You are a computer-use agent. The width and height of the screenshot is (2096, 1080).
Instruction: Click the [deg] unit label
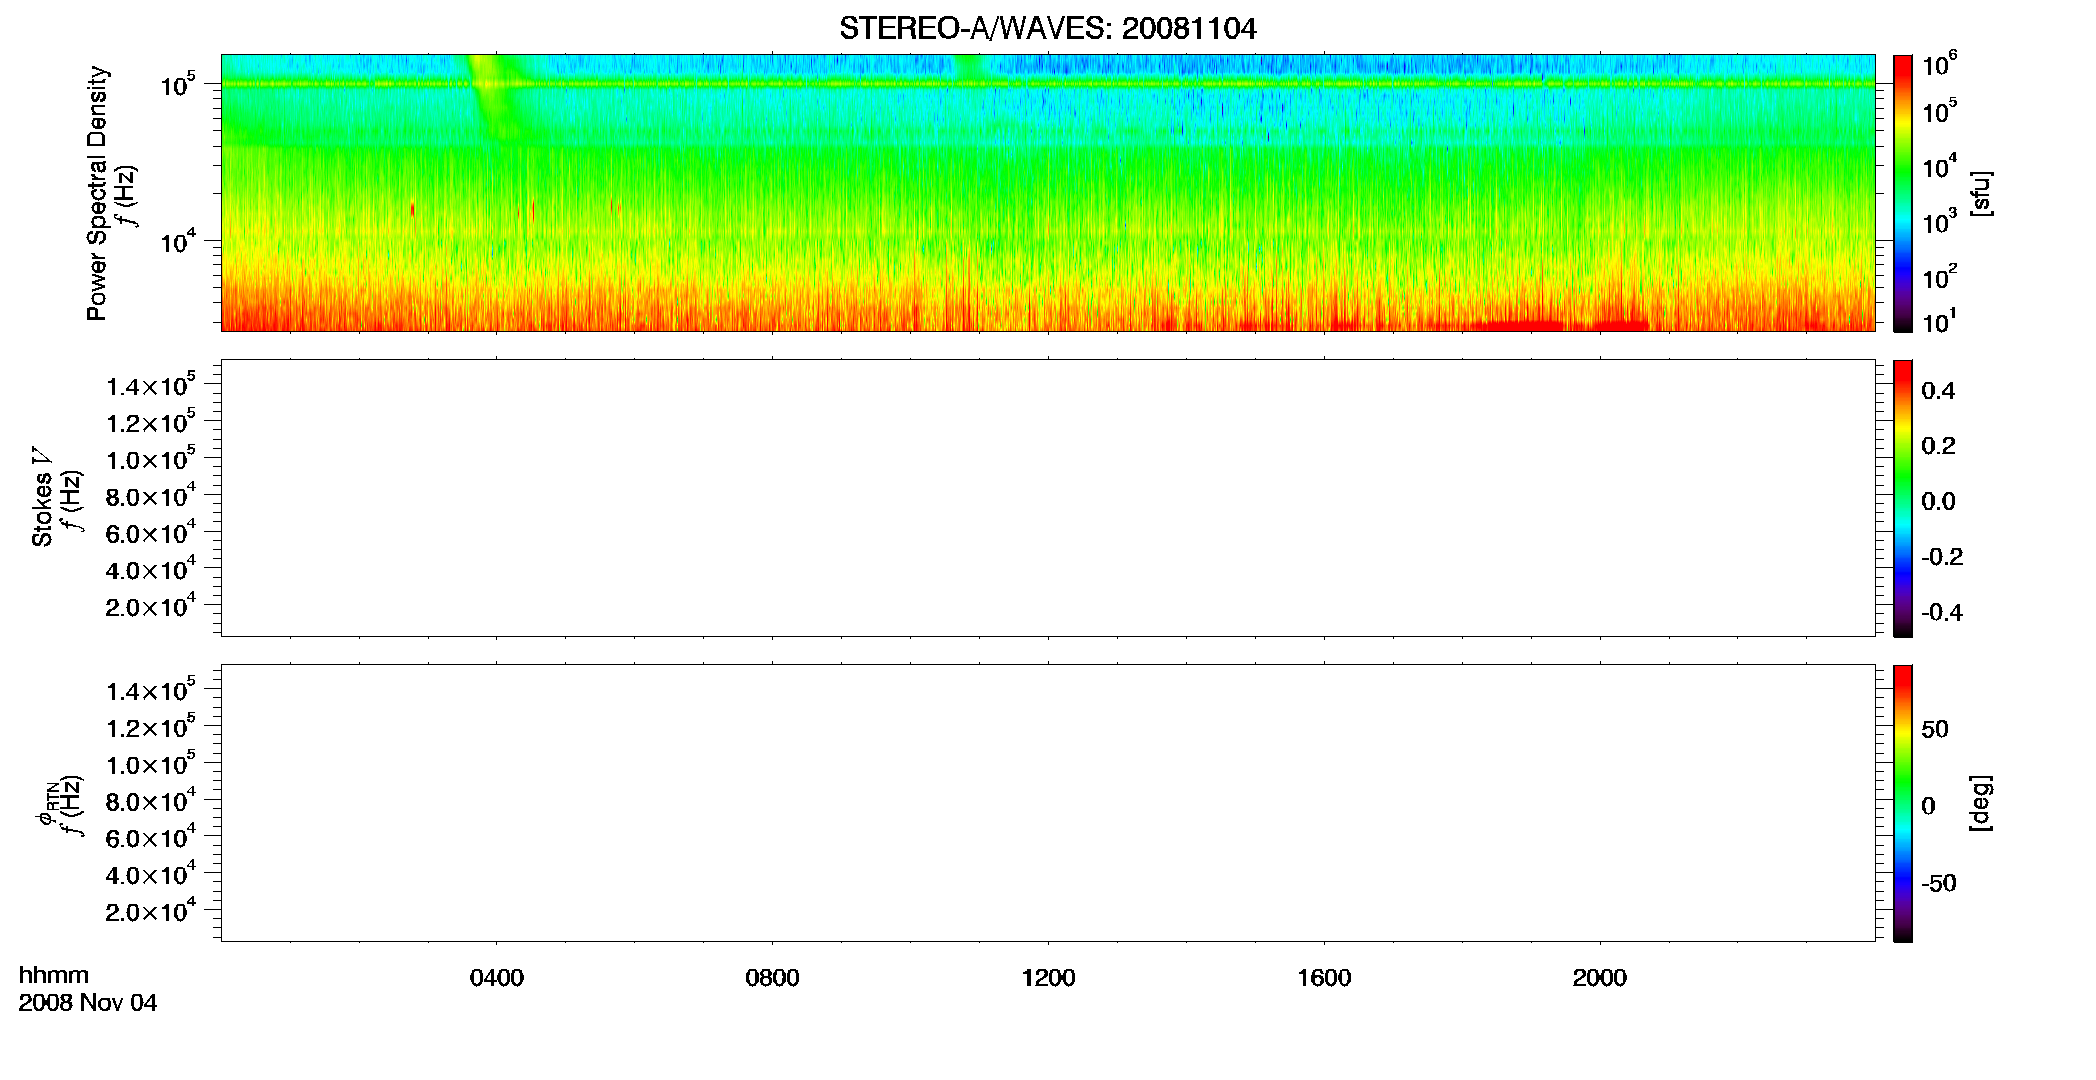pyautogui.click(x=1981, y=803)
